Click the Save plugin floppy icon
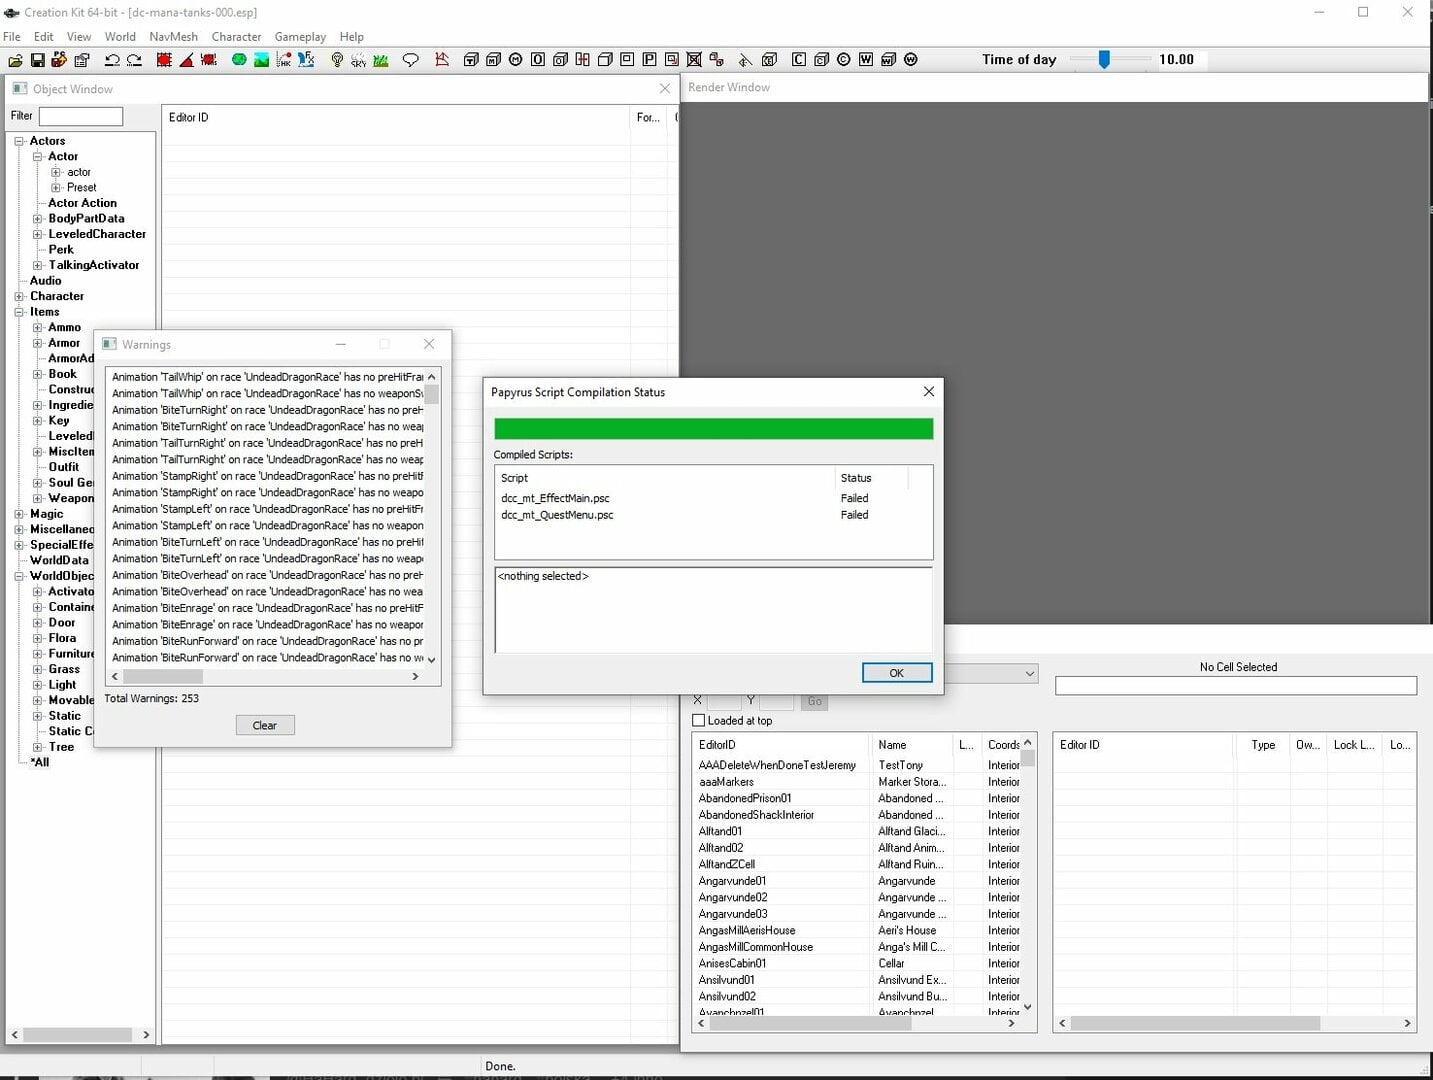Image resolution: width=1433 pixels, height=1080 pixels. coord(37,60)
